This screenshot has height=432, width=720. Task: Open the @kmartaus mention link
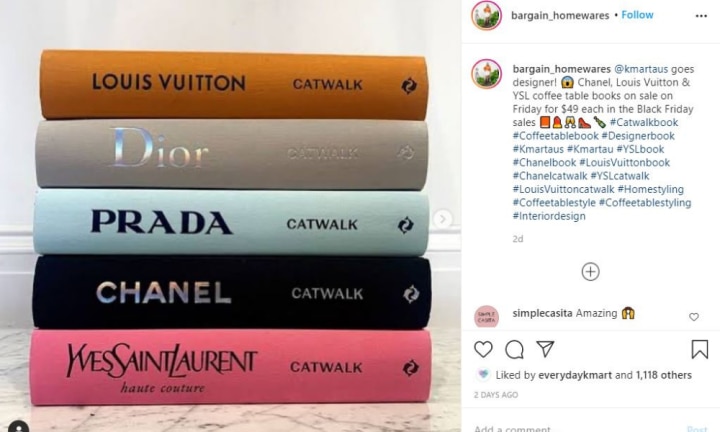pyautogui.click(x=641, y=69)
